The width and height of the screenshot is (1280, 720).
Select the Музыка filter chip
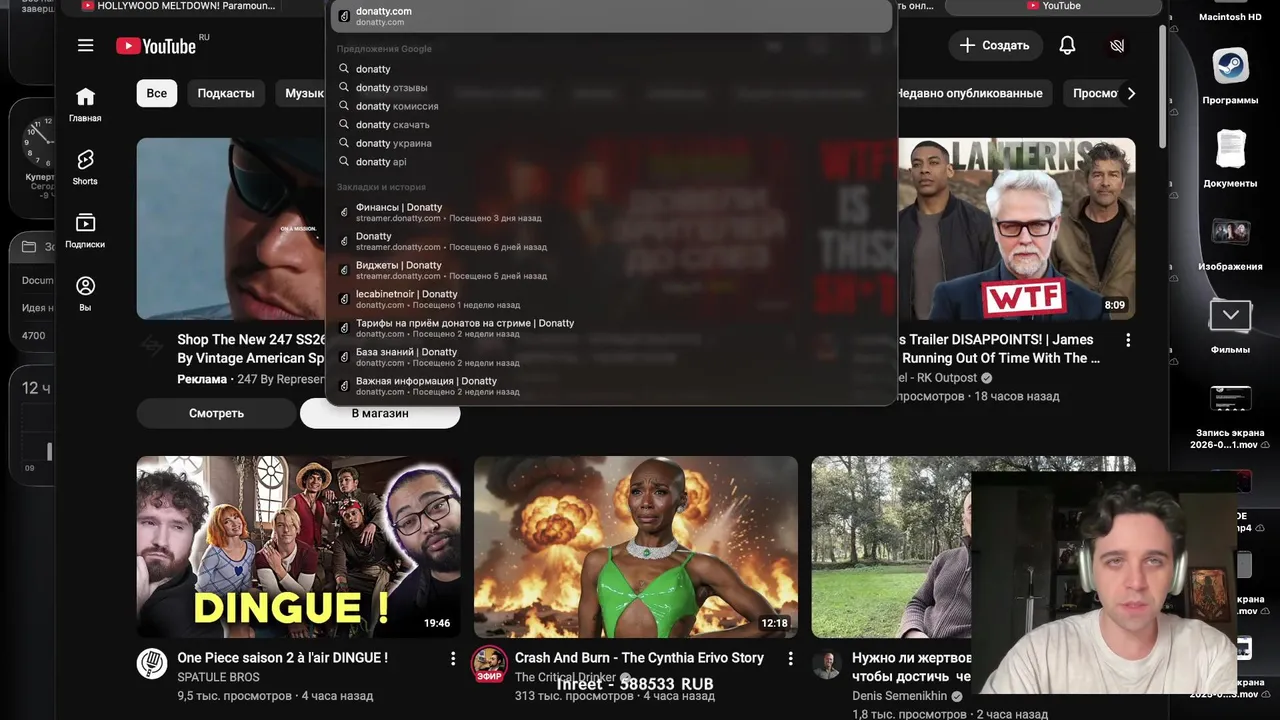tap(300, 93)
